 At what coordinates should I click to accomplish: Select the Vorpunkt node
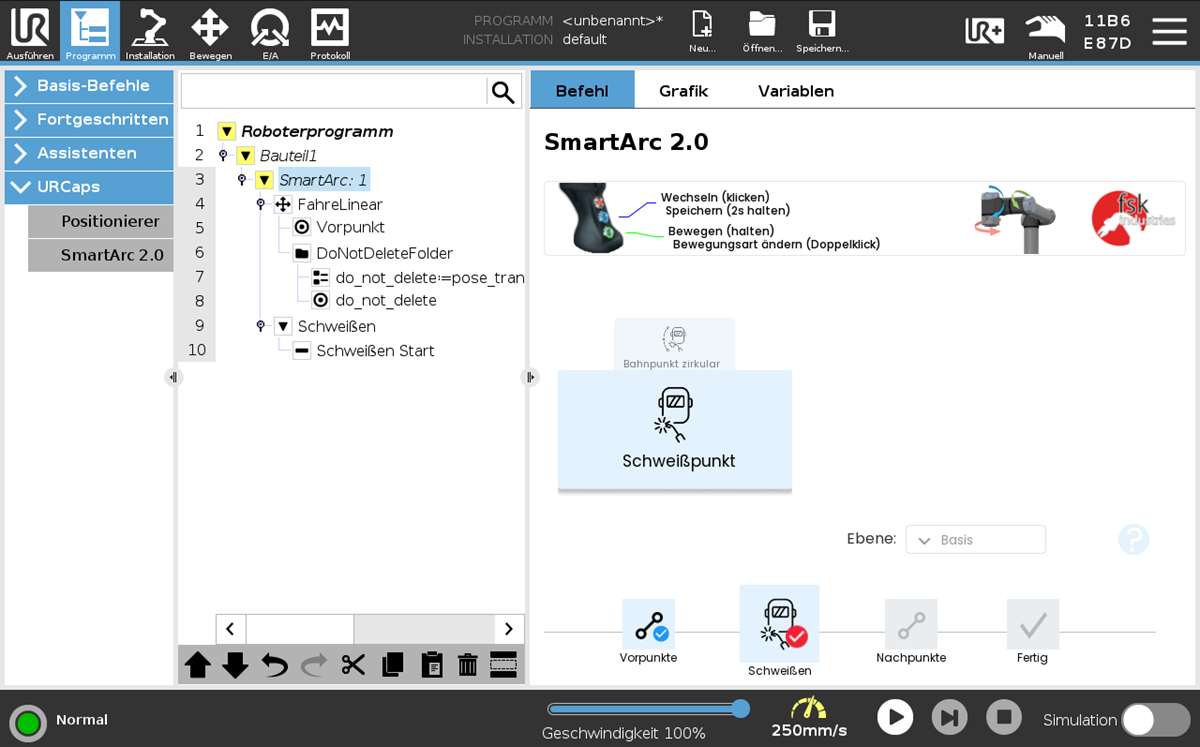(x=350, y=228)
